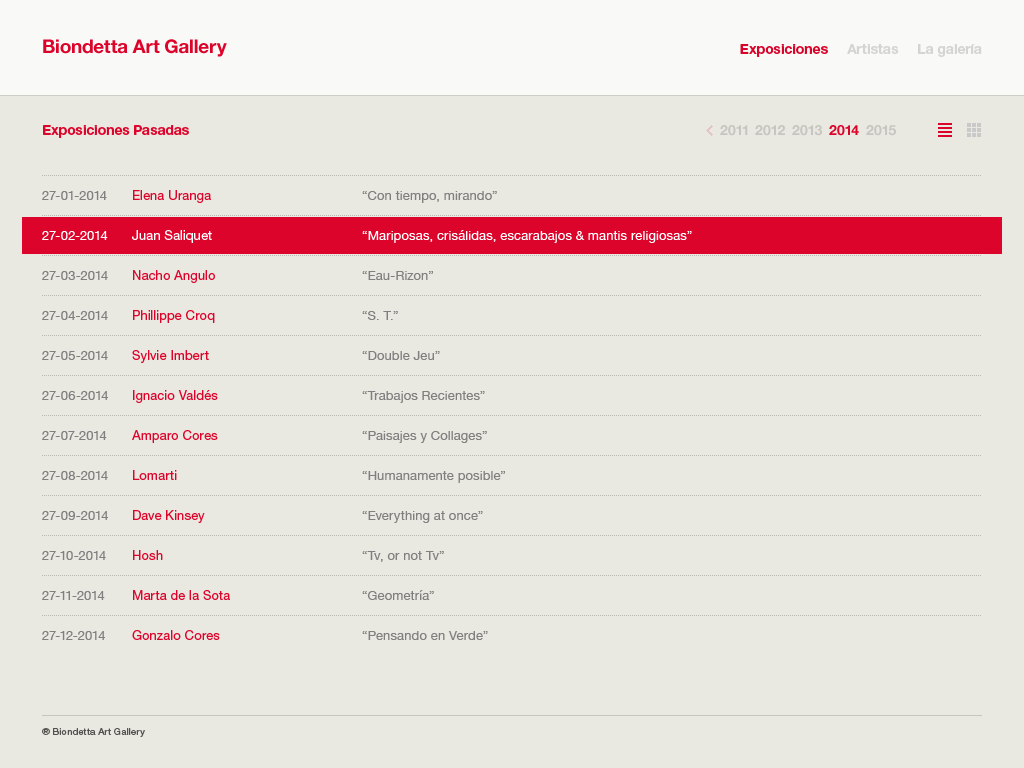Open artist Marta de la Sota
The height and width of the screenshot is (768, 1024).
[181, 596]
